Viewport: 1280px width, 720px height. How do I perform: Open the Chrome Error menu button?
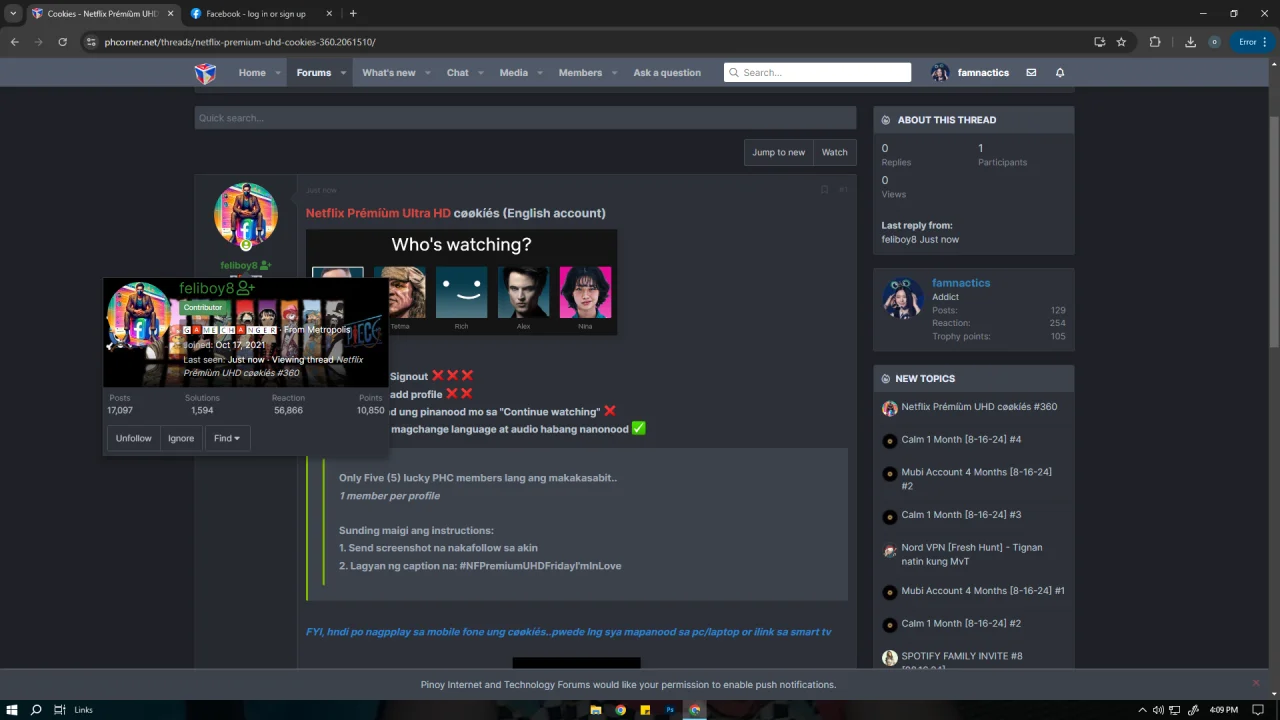(1252, 42)
